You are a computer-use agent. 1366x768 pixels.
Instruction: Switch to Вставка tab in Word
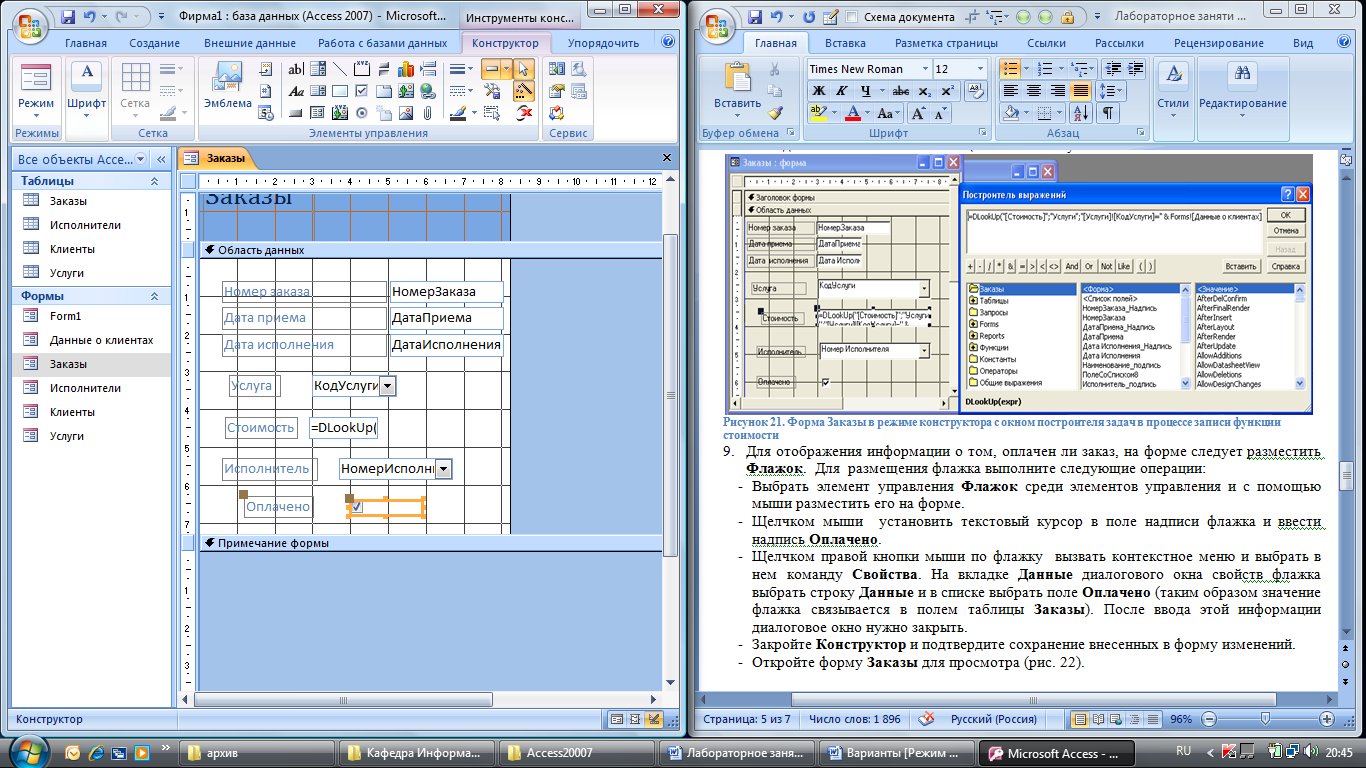pos(845,43)
